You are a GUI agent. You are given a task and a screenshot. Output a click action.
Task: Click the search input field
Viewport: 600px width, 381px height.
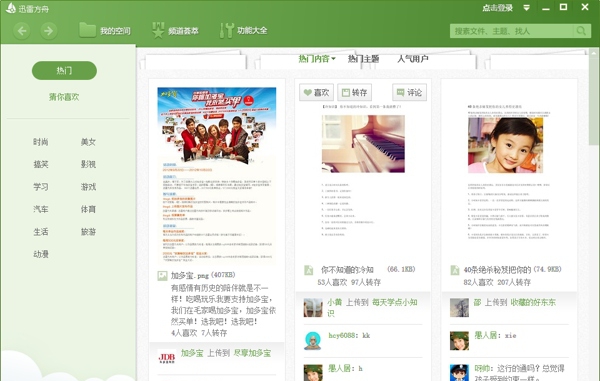pyautogui.click(x=512, y=31)
